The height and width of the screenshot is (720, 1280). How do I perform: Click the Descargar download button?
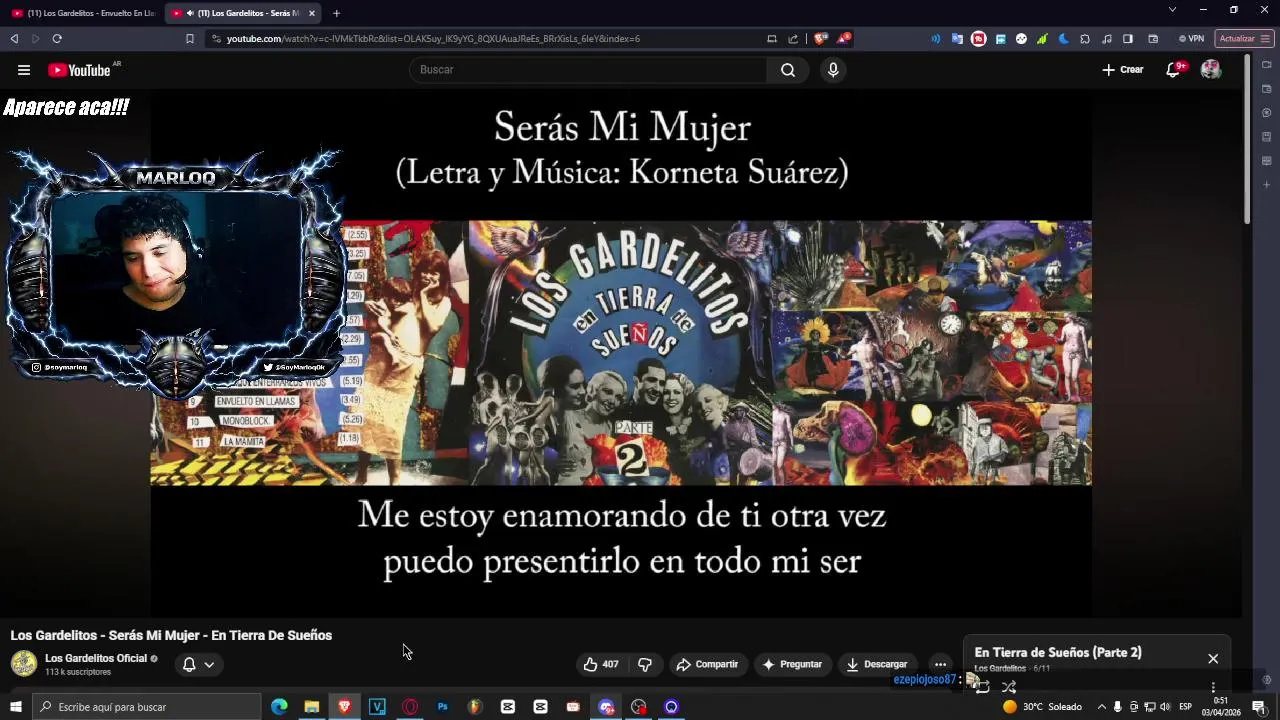[x=877, y=664]
